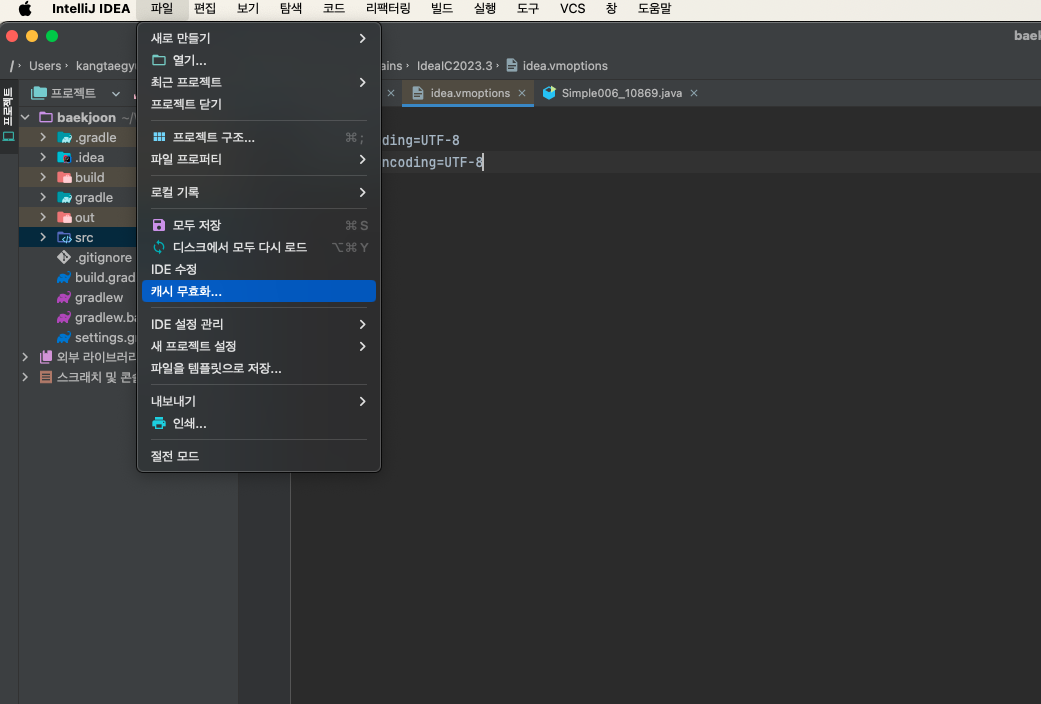This screenshot has height=704, width=1041.
Task: Open the 리팩터링 menu
Action: coord(388,9)
